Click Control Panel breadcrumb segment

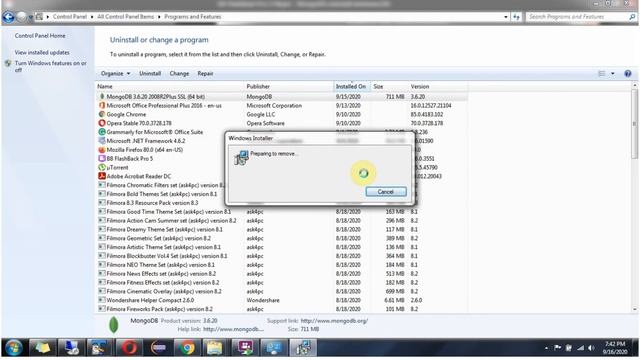[x=70, y=17]
